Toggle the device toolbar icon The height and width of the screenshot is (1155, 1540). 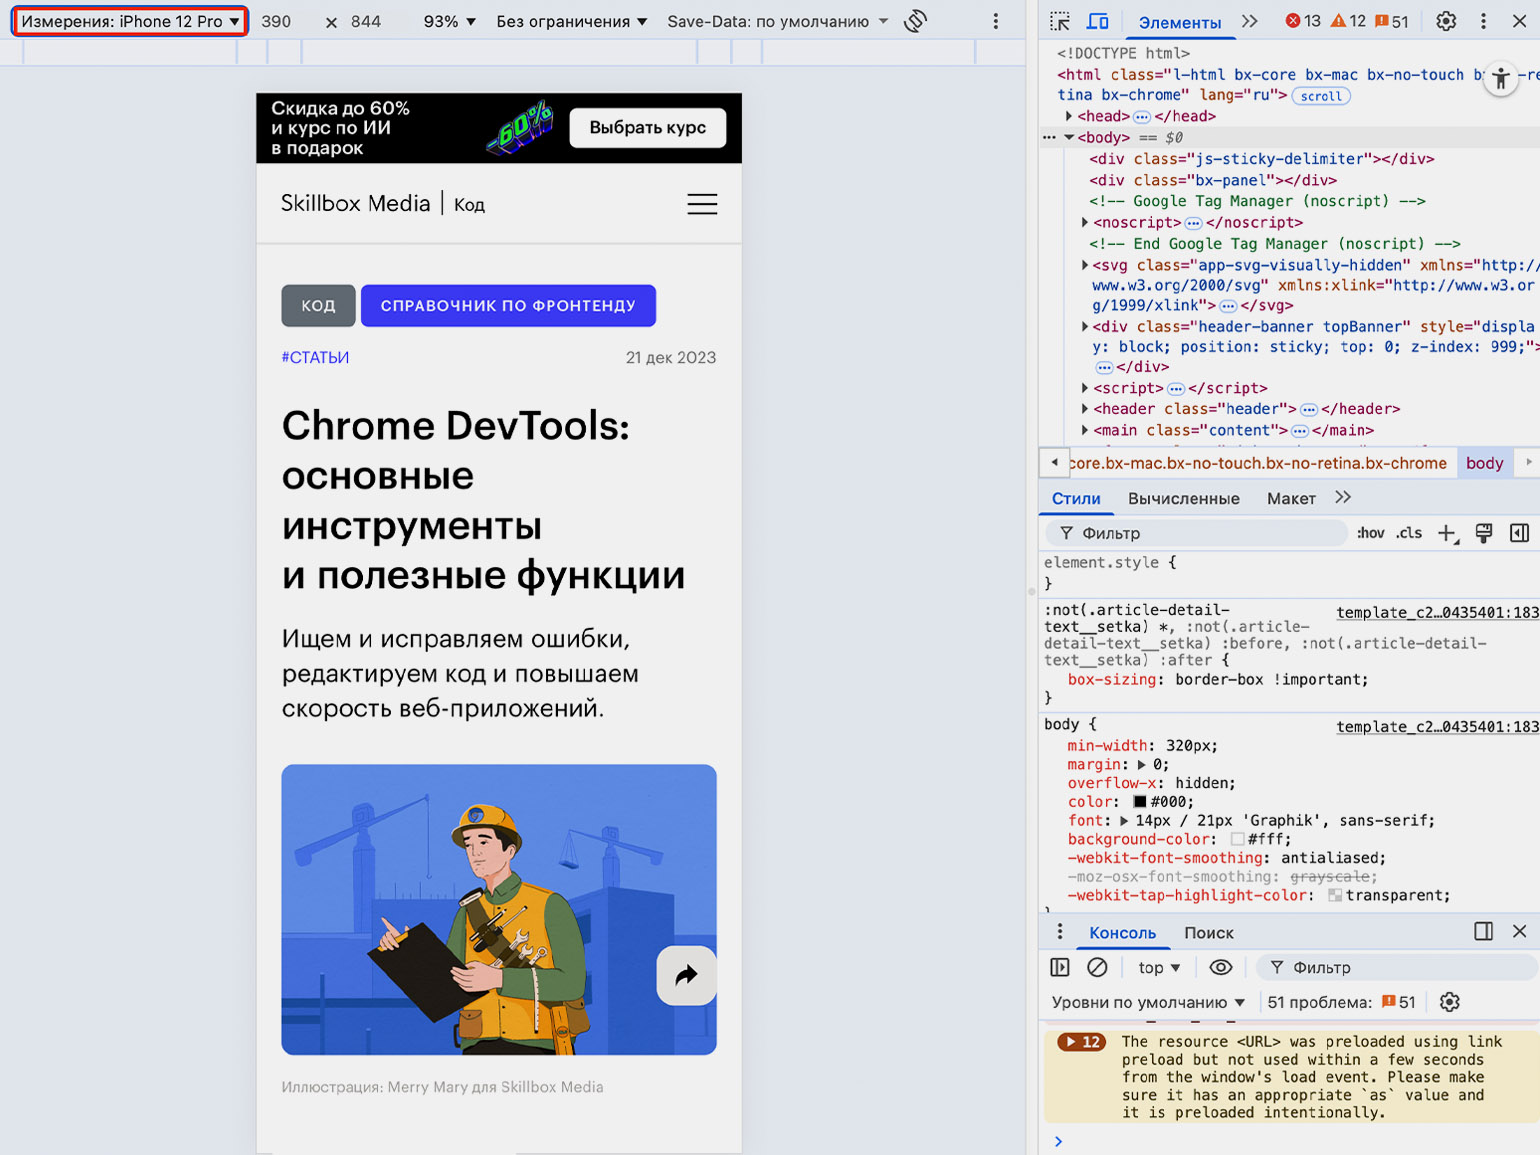(1097, 21)
